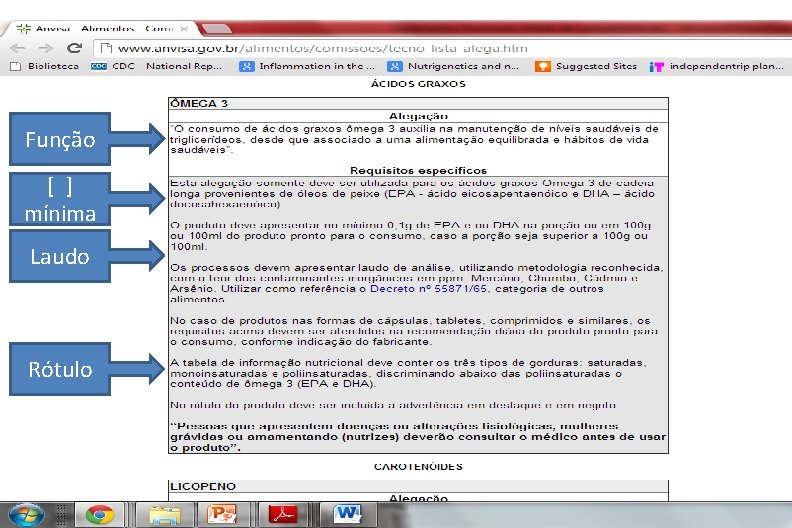Close the Anvisa Alimentos tab
This screenshot has height=528, width=792.
coord(184,29)
